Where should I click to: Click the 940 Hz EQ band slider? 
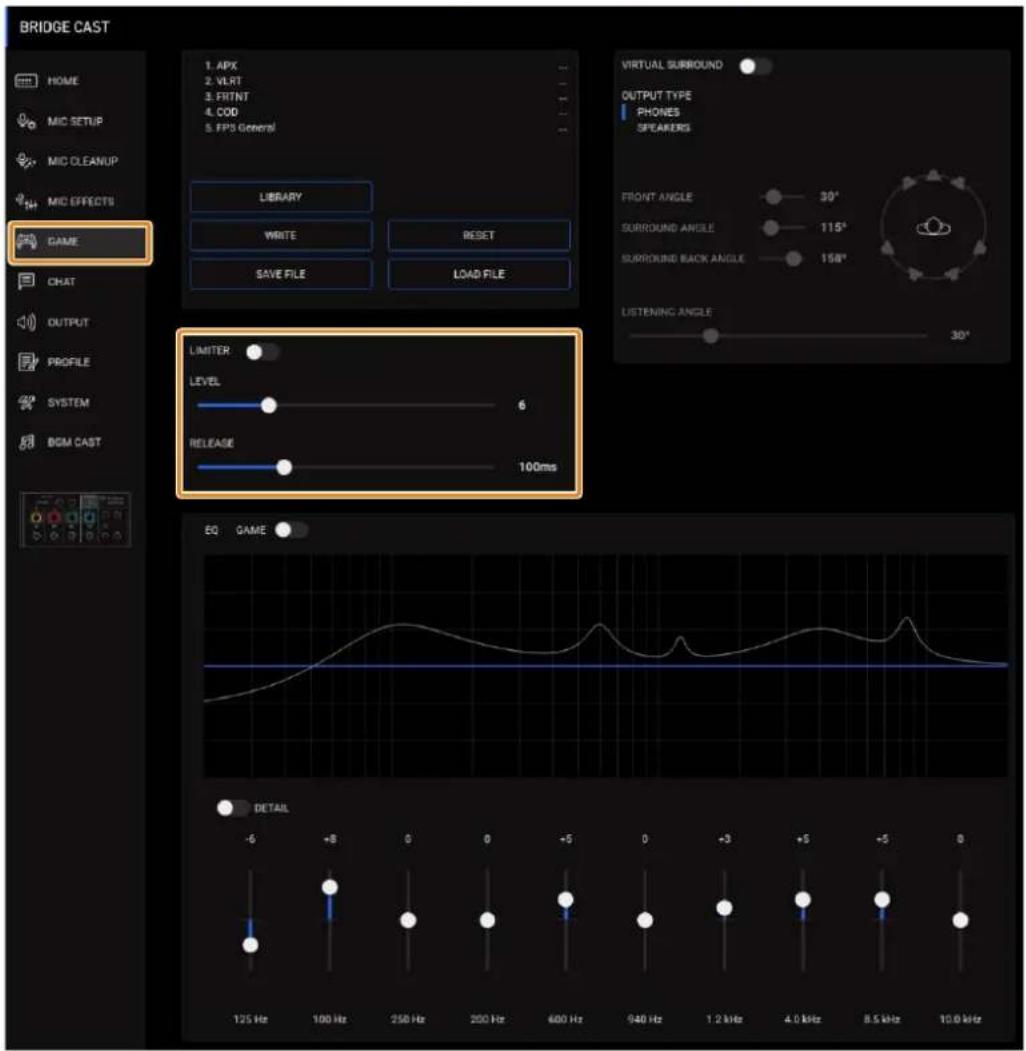645,920
